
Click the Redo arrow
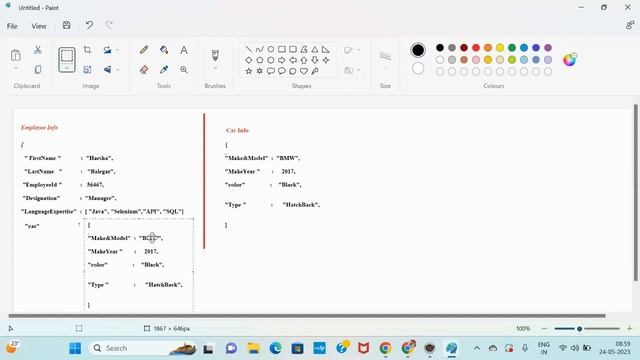click(109, 25)
